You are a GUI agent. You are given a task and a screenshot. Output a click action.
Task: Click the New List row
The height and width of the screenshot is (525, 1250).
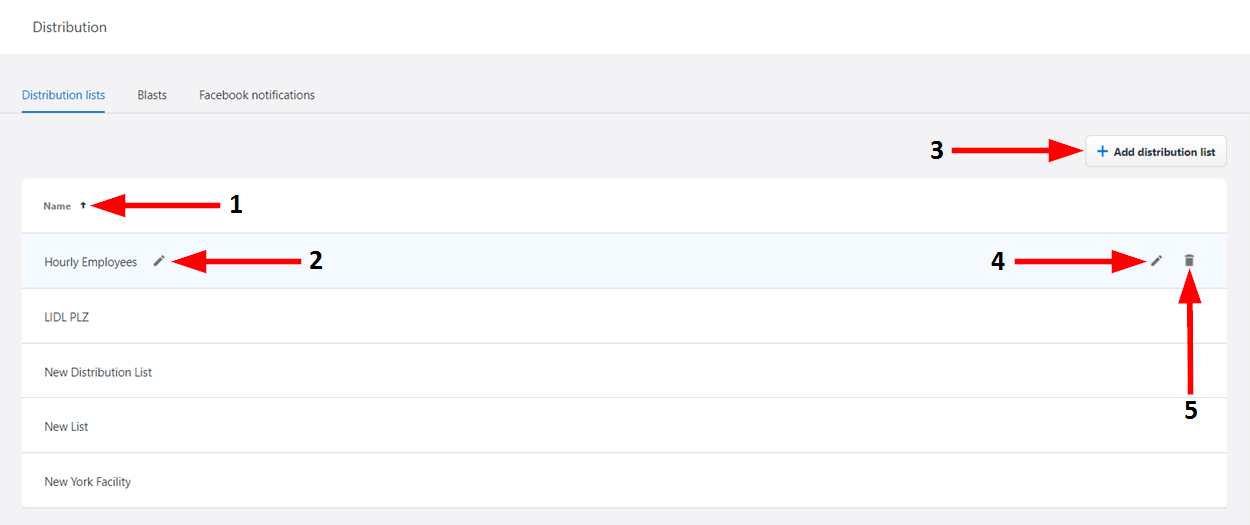pos(66,427)
